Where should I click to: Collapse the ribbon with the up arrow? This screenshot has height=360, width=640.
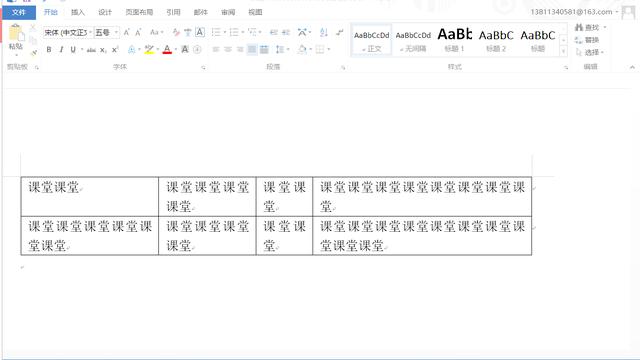pyautogui.click(x=632, y=67)
